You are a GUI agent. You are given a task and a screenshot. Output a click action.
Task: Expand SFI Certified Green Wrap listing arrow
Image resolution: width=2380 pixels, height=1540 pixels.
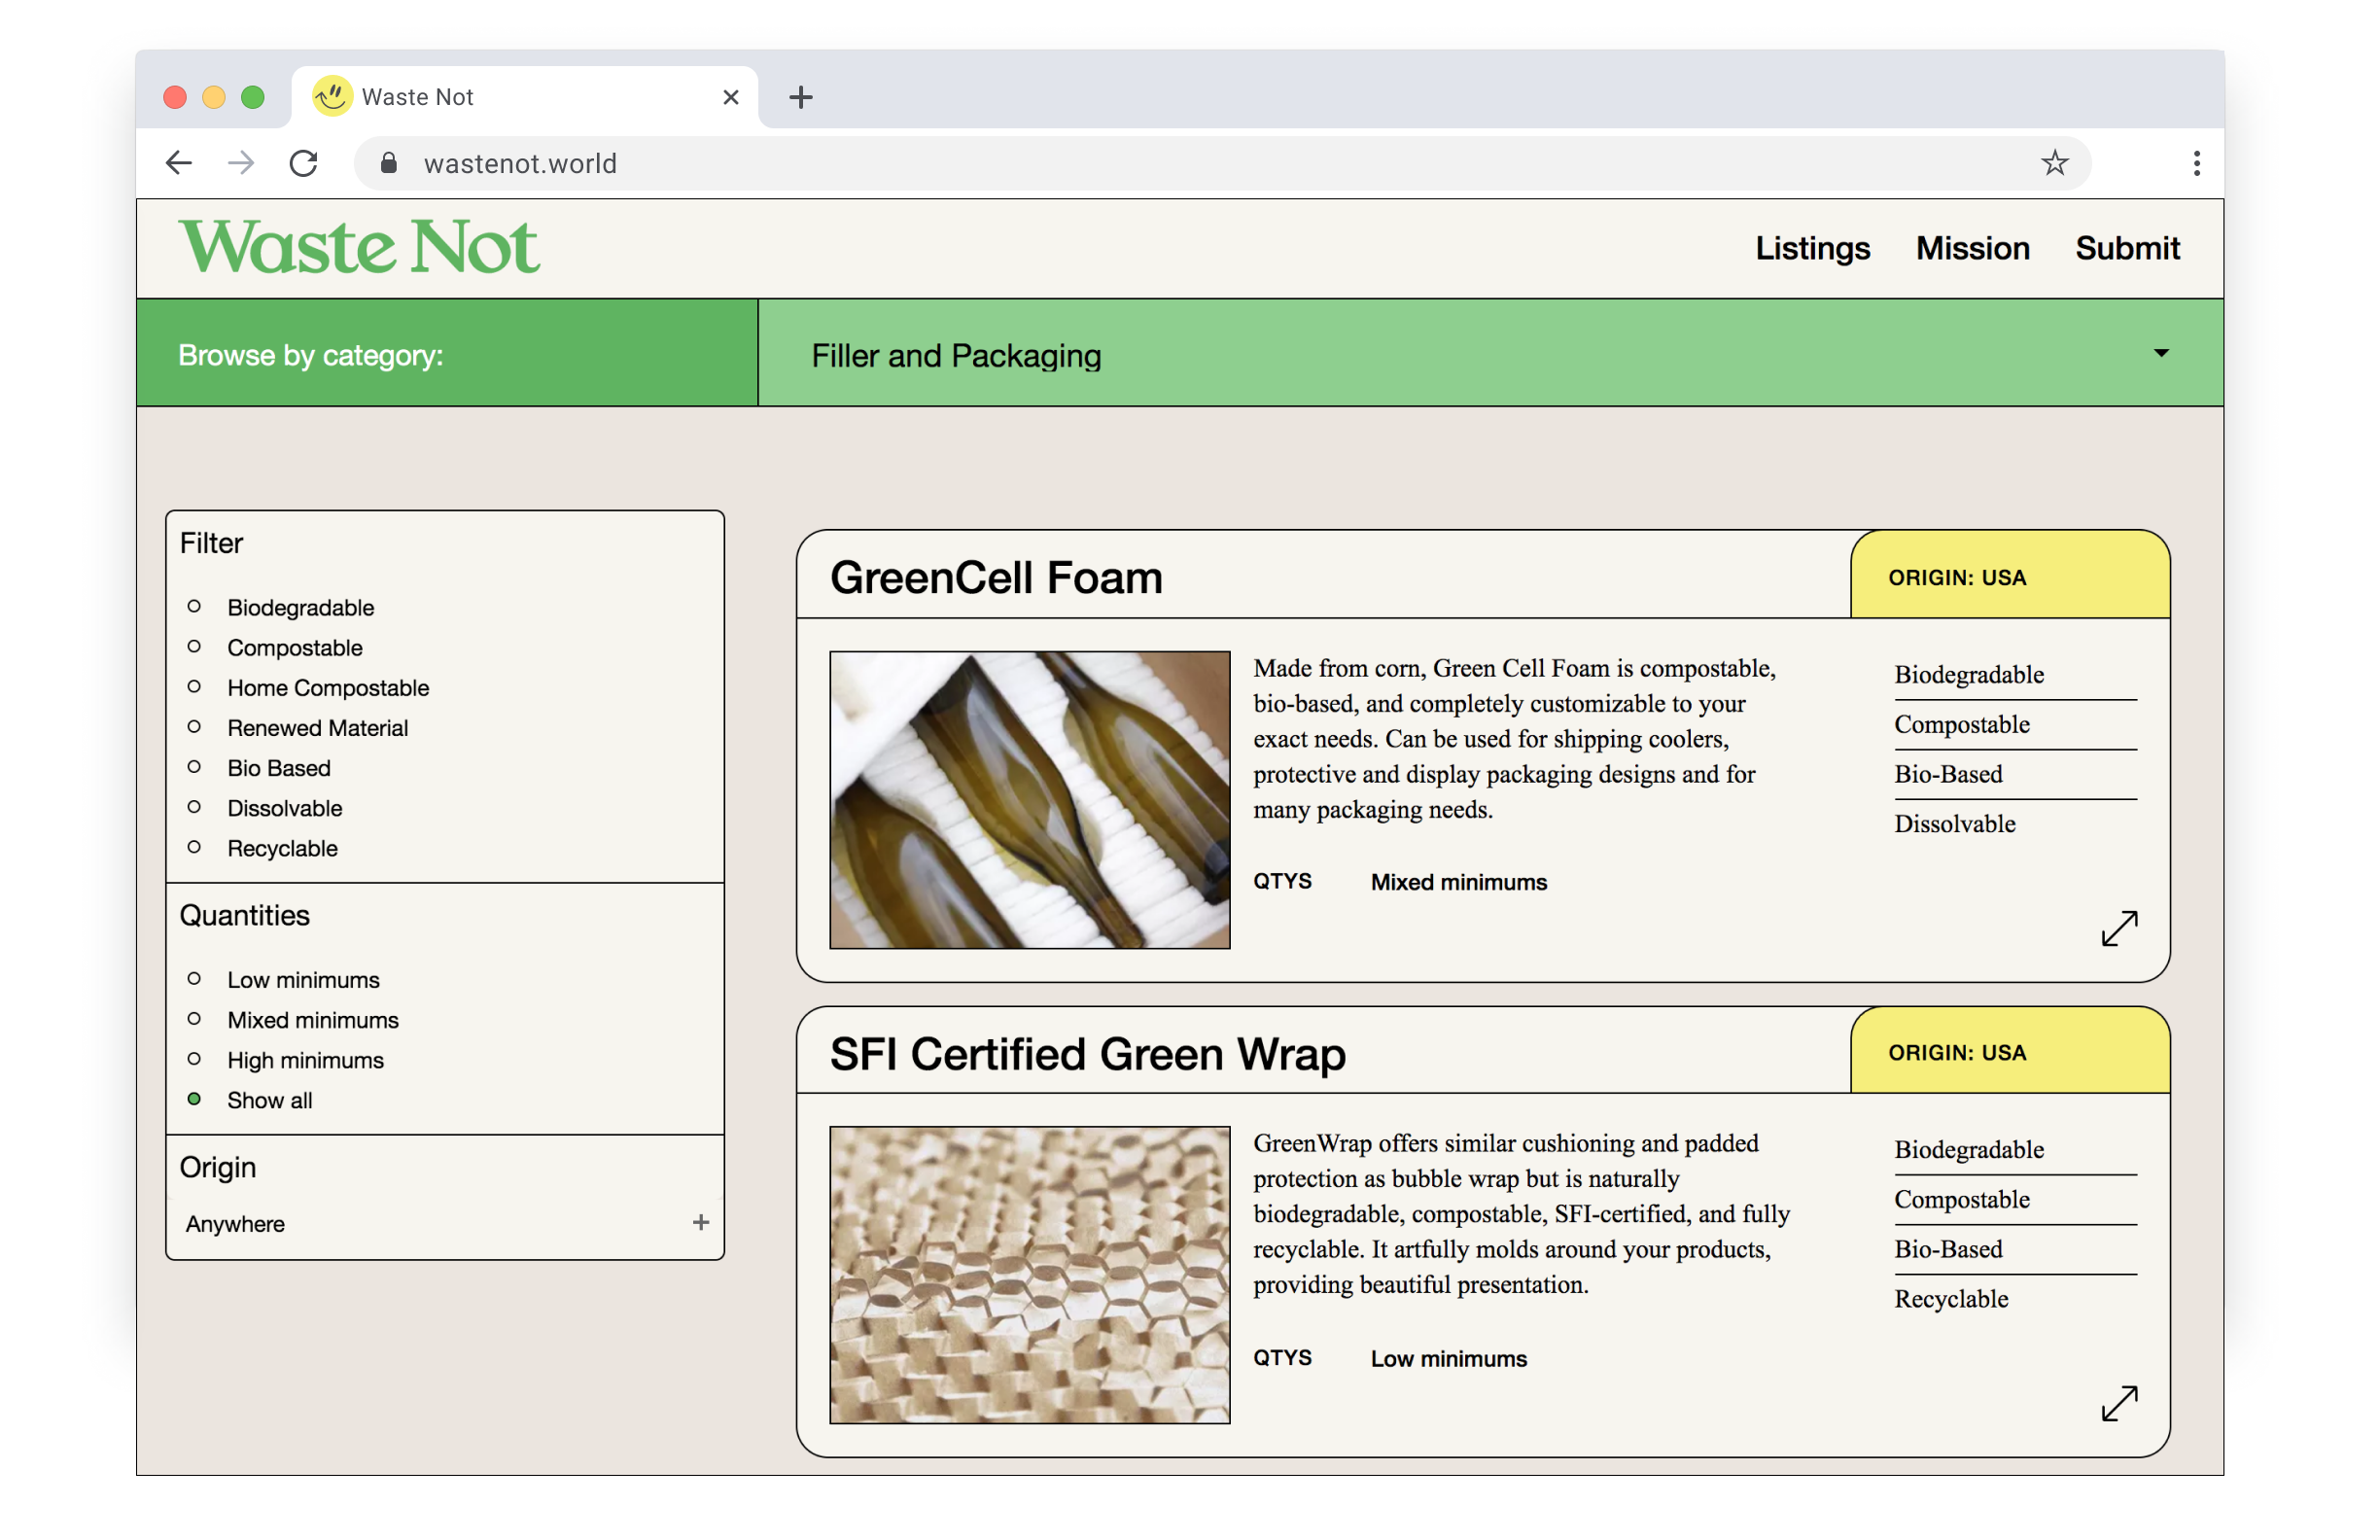pos(2118,1403)
